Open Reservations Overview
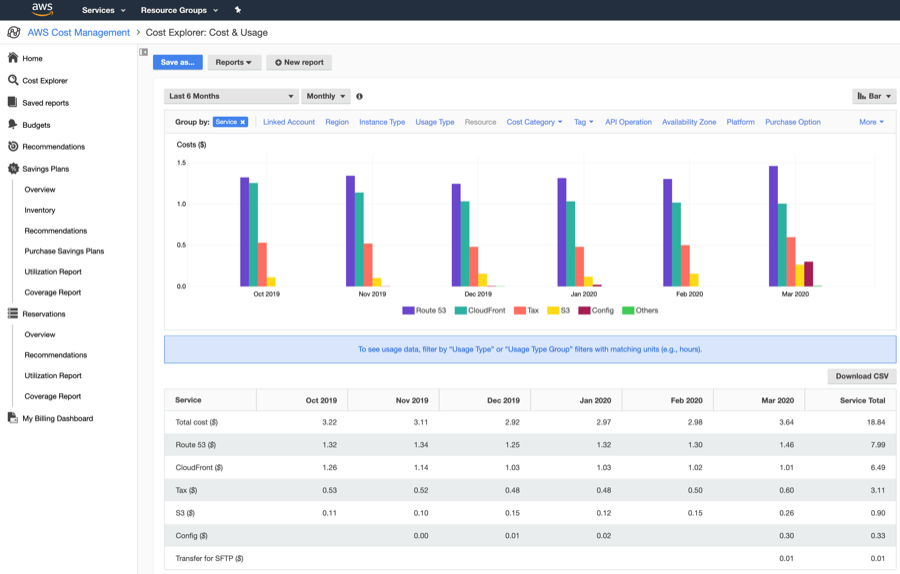This screenshot has width=900, height=574. tap(40, 334)
